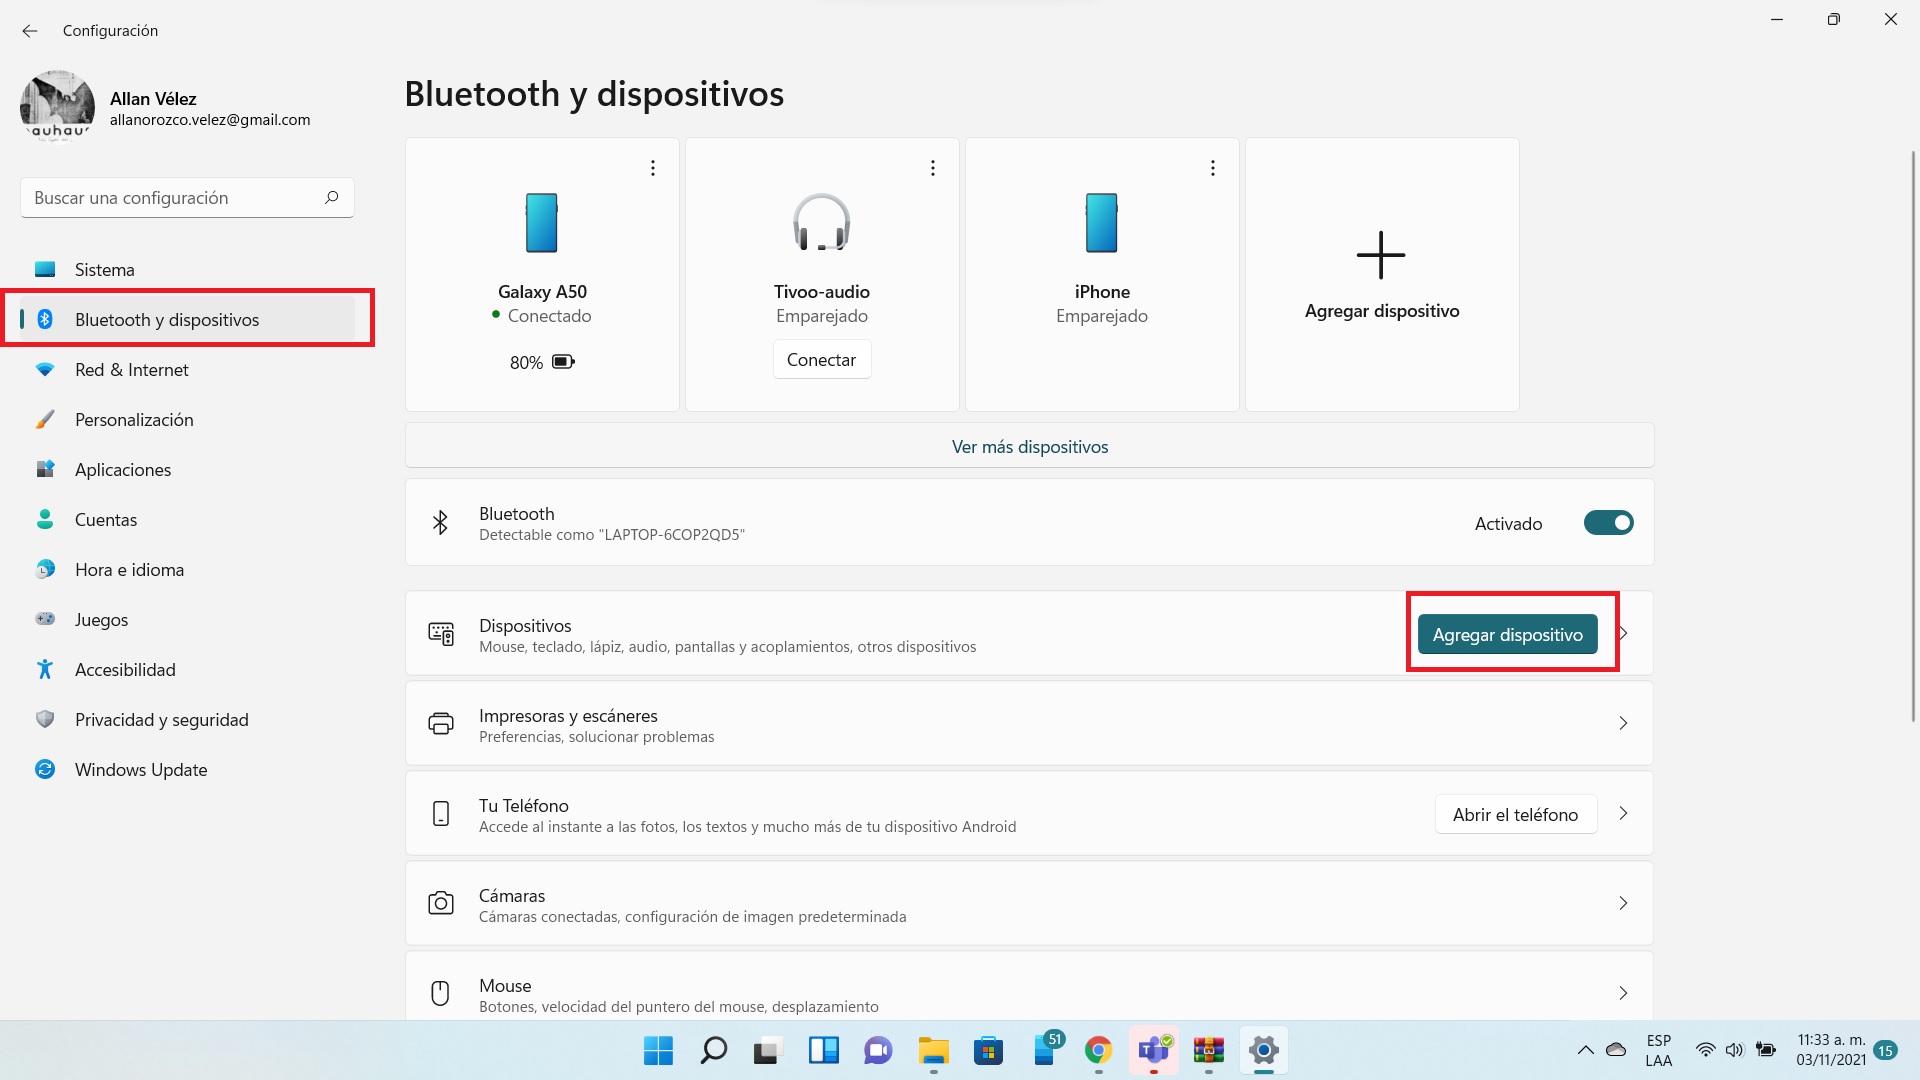1920x1080 pixels.
Task: Open Microsoft Teams from the taskbar
Action: tap(1153, 1051)
